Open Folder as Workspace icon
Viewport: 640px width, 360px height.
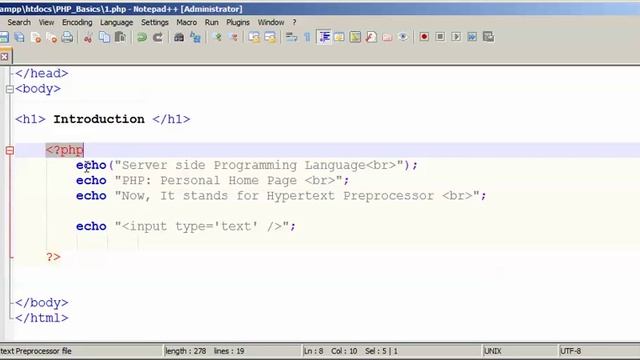[x=387, y=37]
